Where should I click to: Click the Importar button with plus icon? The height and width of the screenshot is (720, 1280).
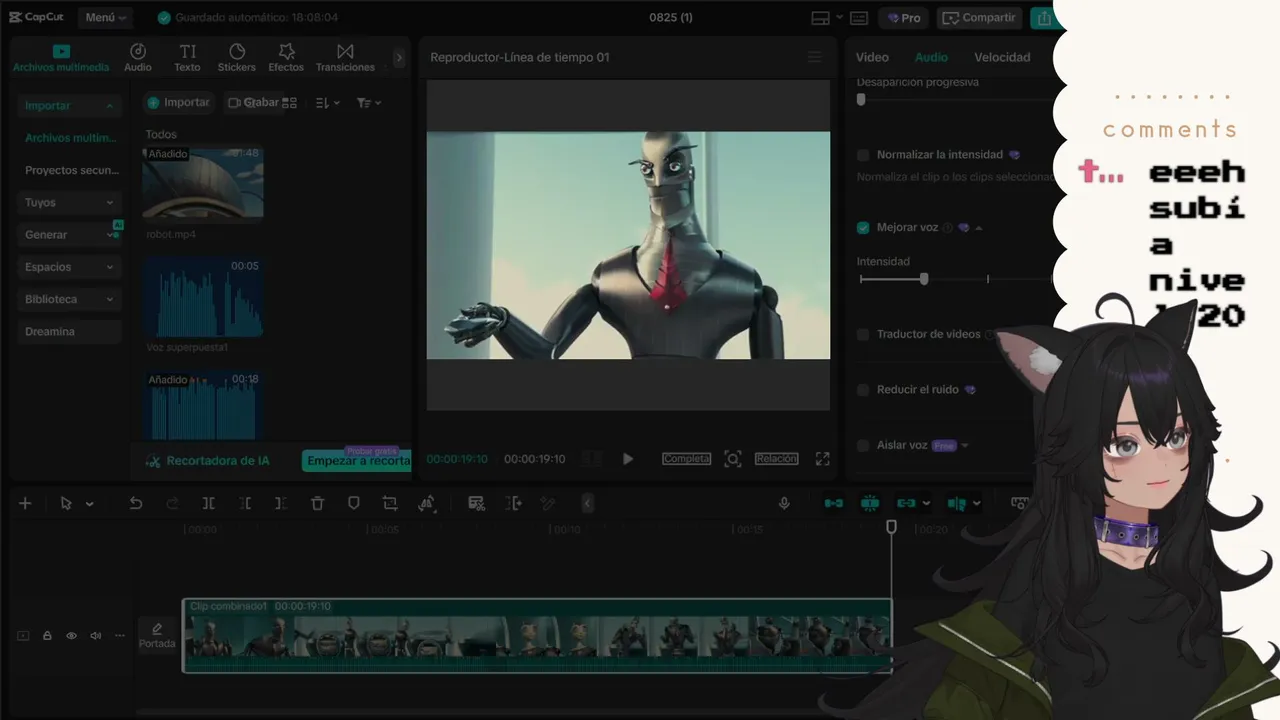coord(178,102)
